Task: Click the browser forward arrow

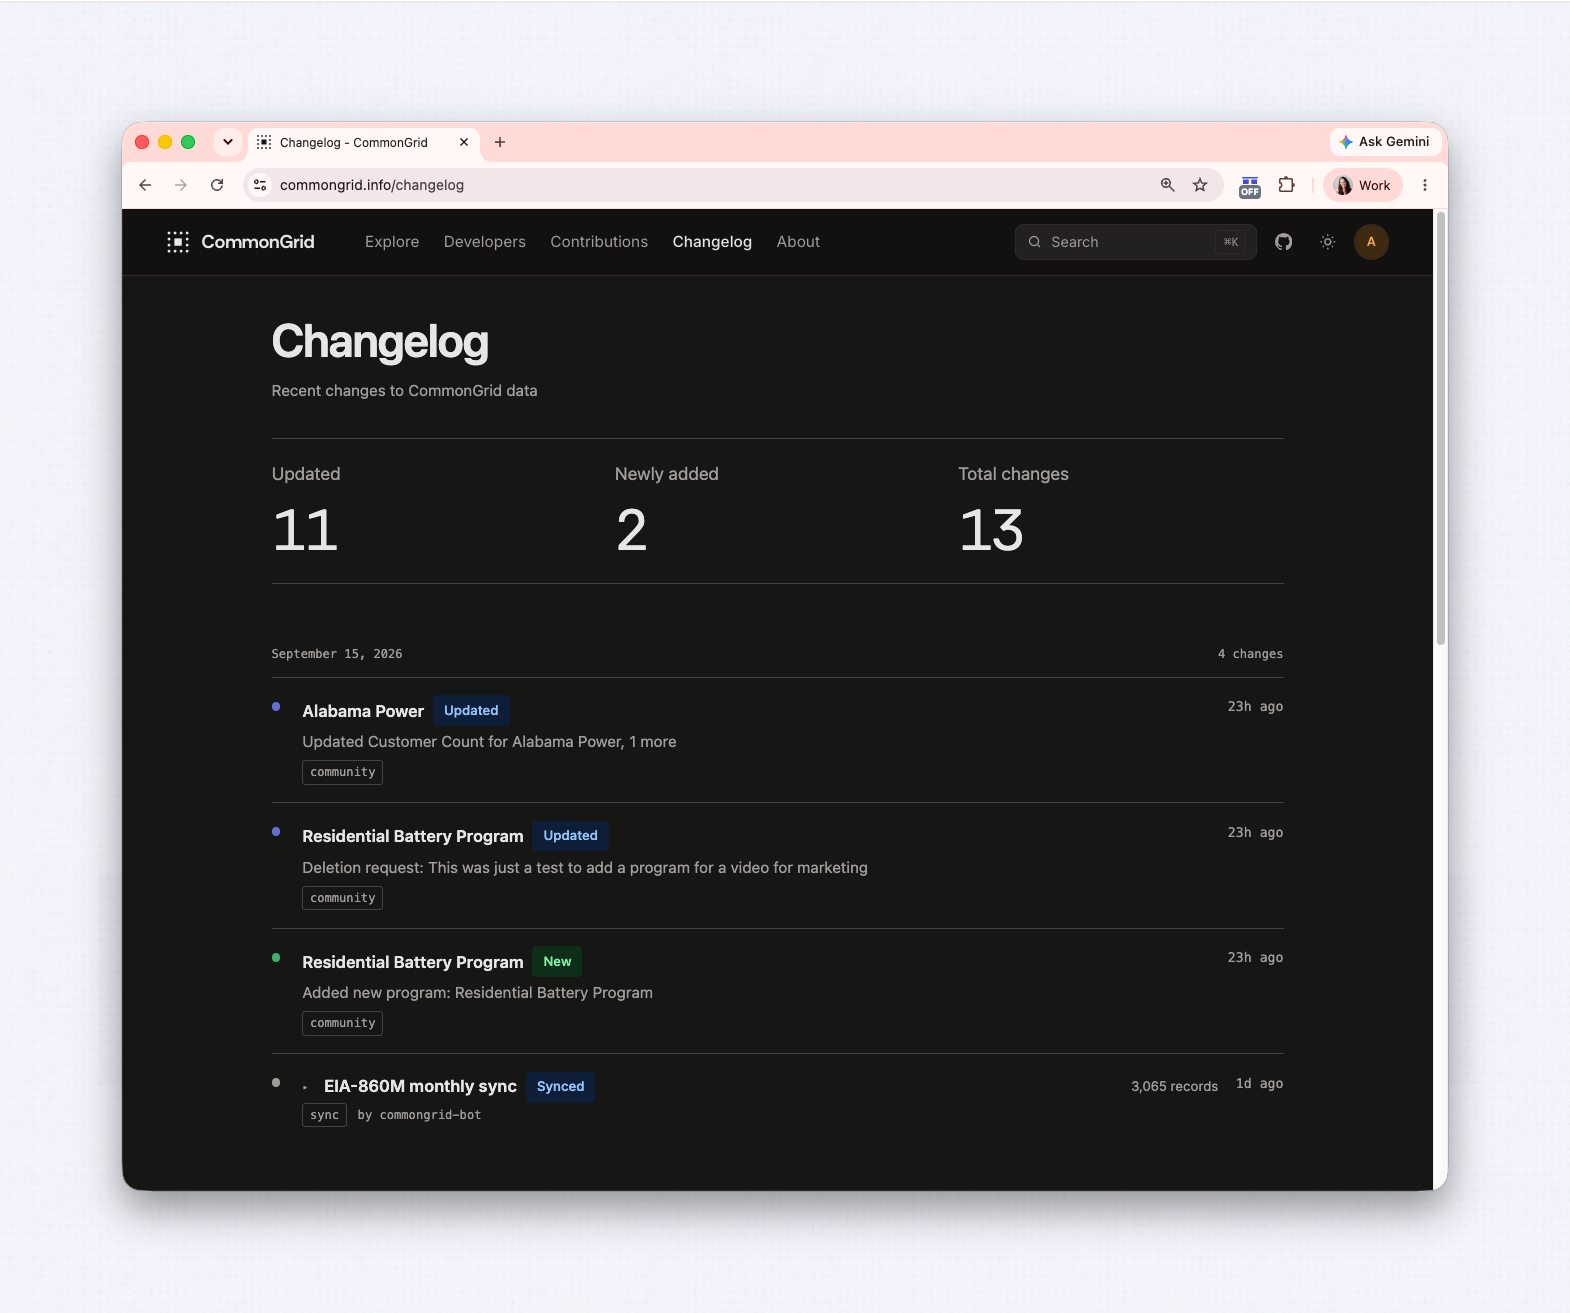Action: 181,185
